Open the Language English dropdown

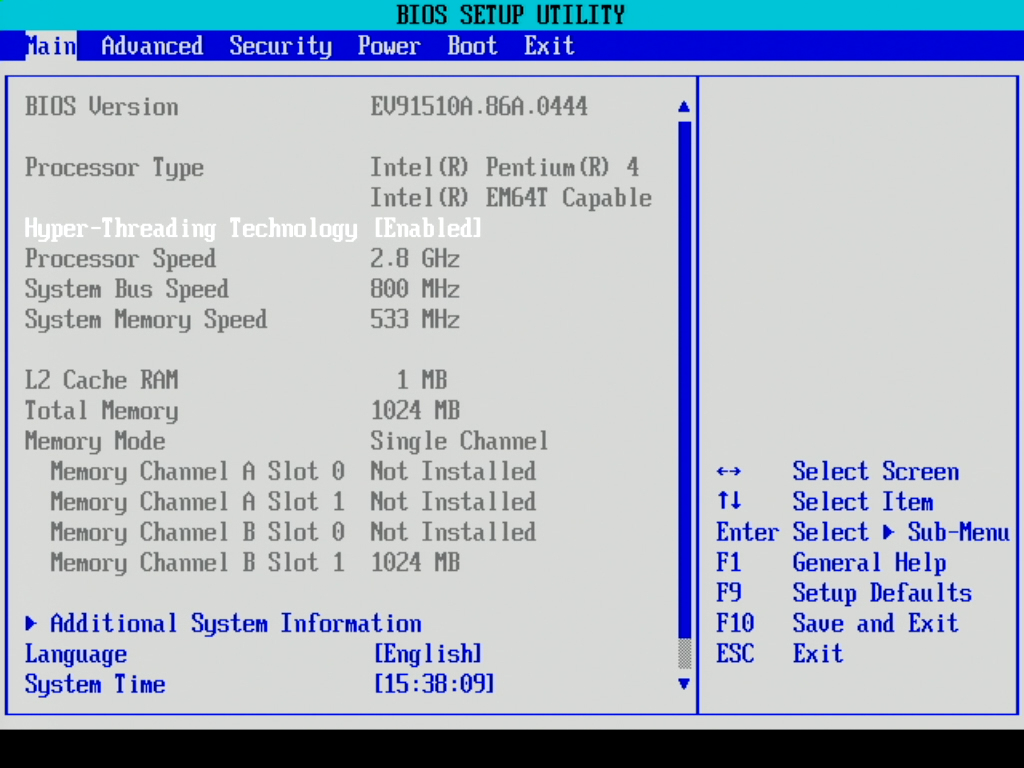[428, 655]
